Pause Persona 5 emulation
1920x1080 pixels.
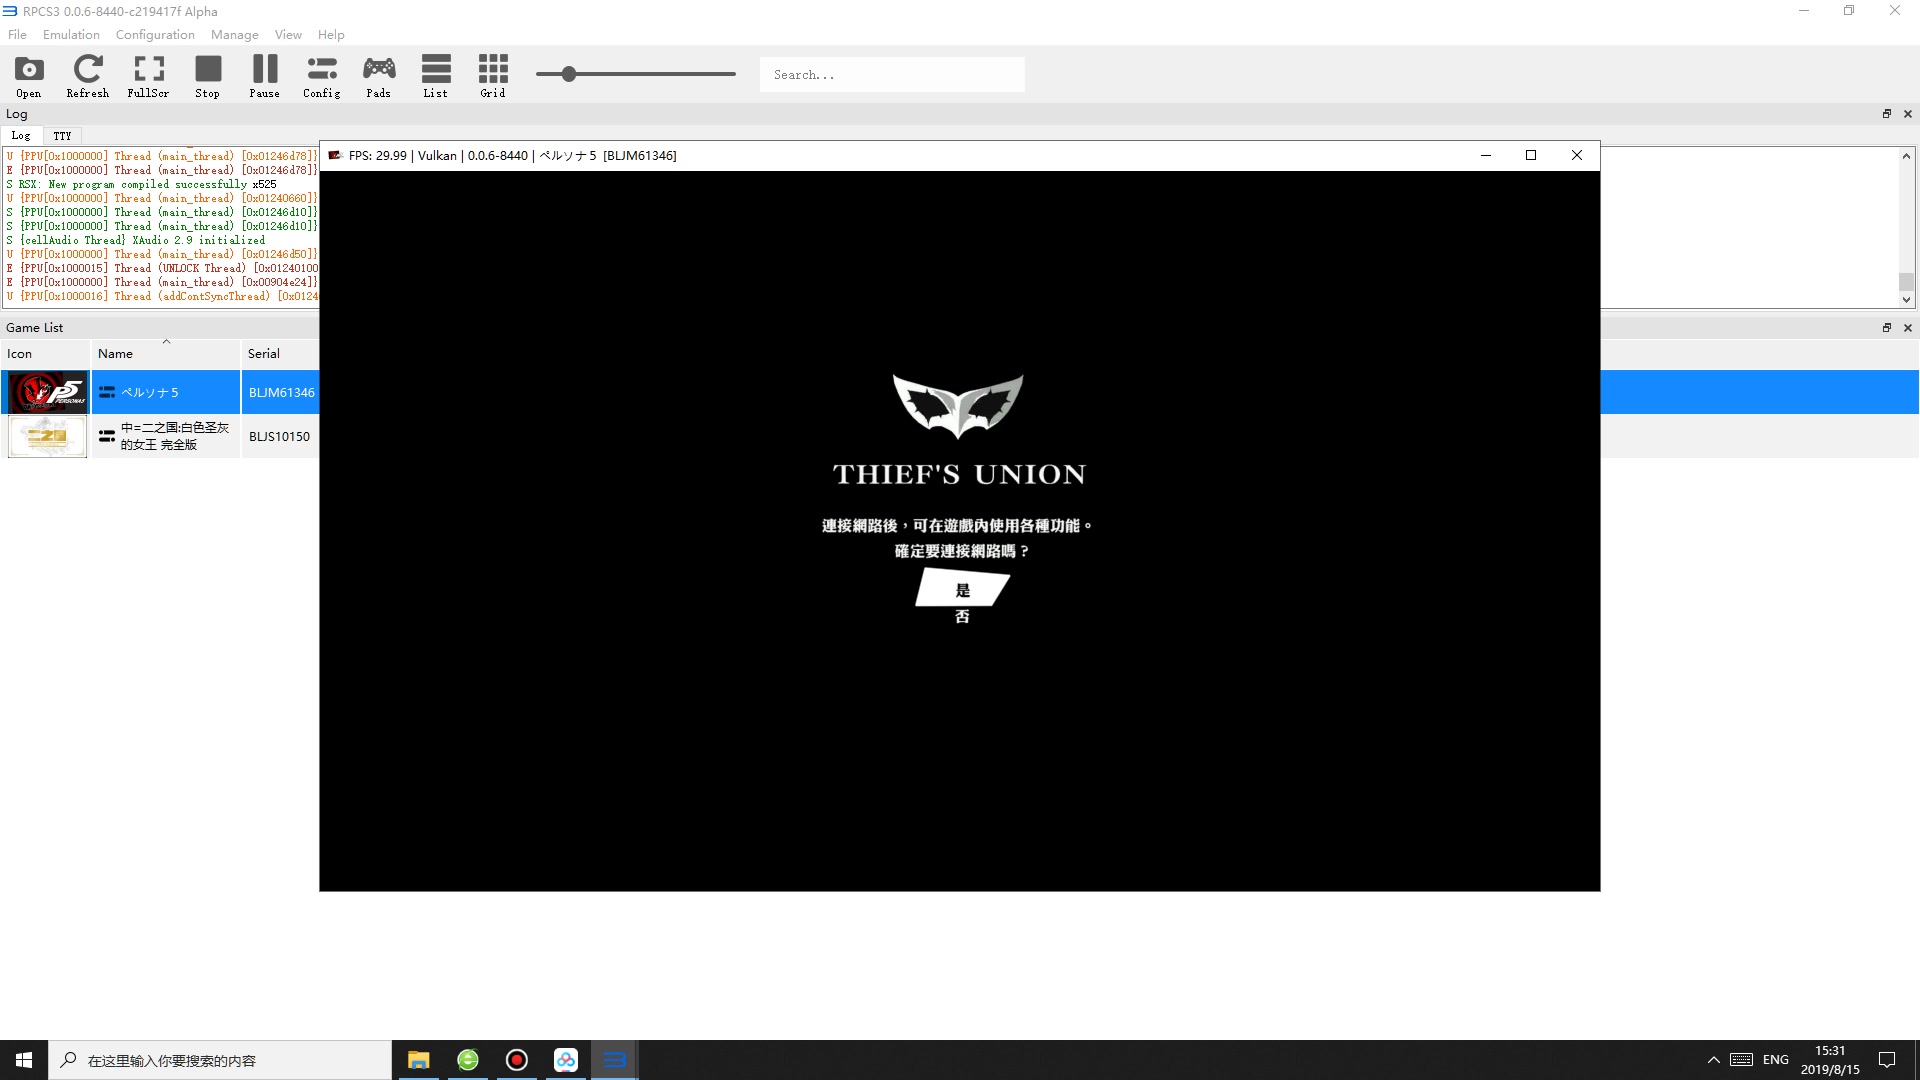(264, 74)
